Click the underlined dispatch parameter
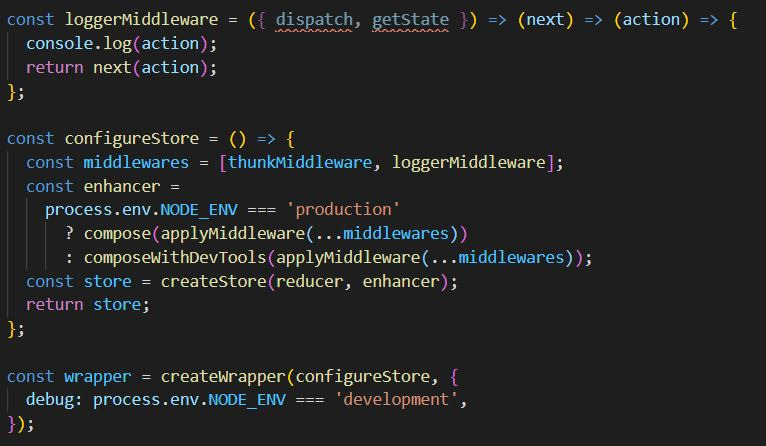766x446 pixels. point(314,20)
